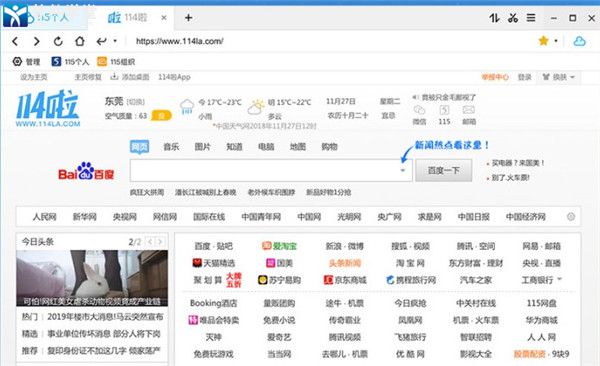This screenshot has height=366, width=600.
Task: Click the 切换 city switch link
Action: pos(135,102)
